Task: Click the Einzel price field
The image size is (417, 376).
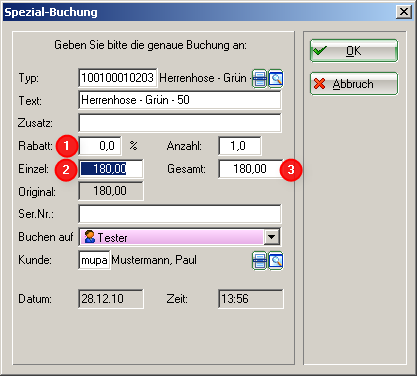Action: click(111, 169)
